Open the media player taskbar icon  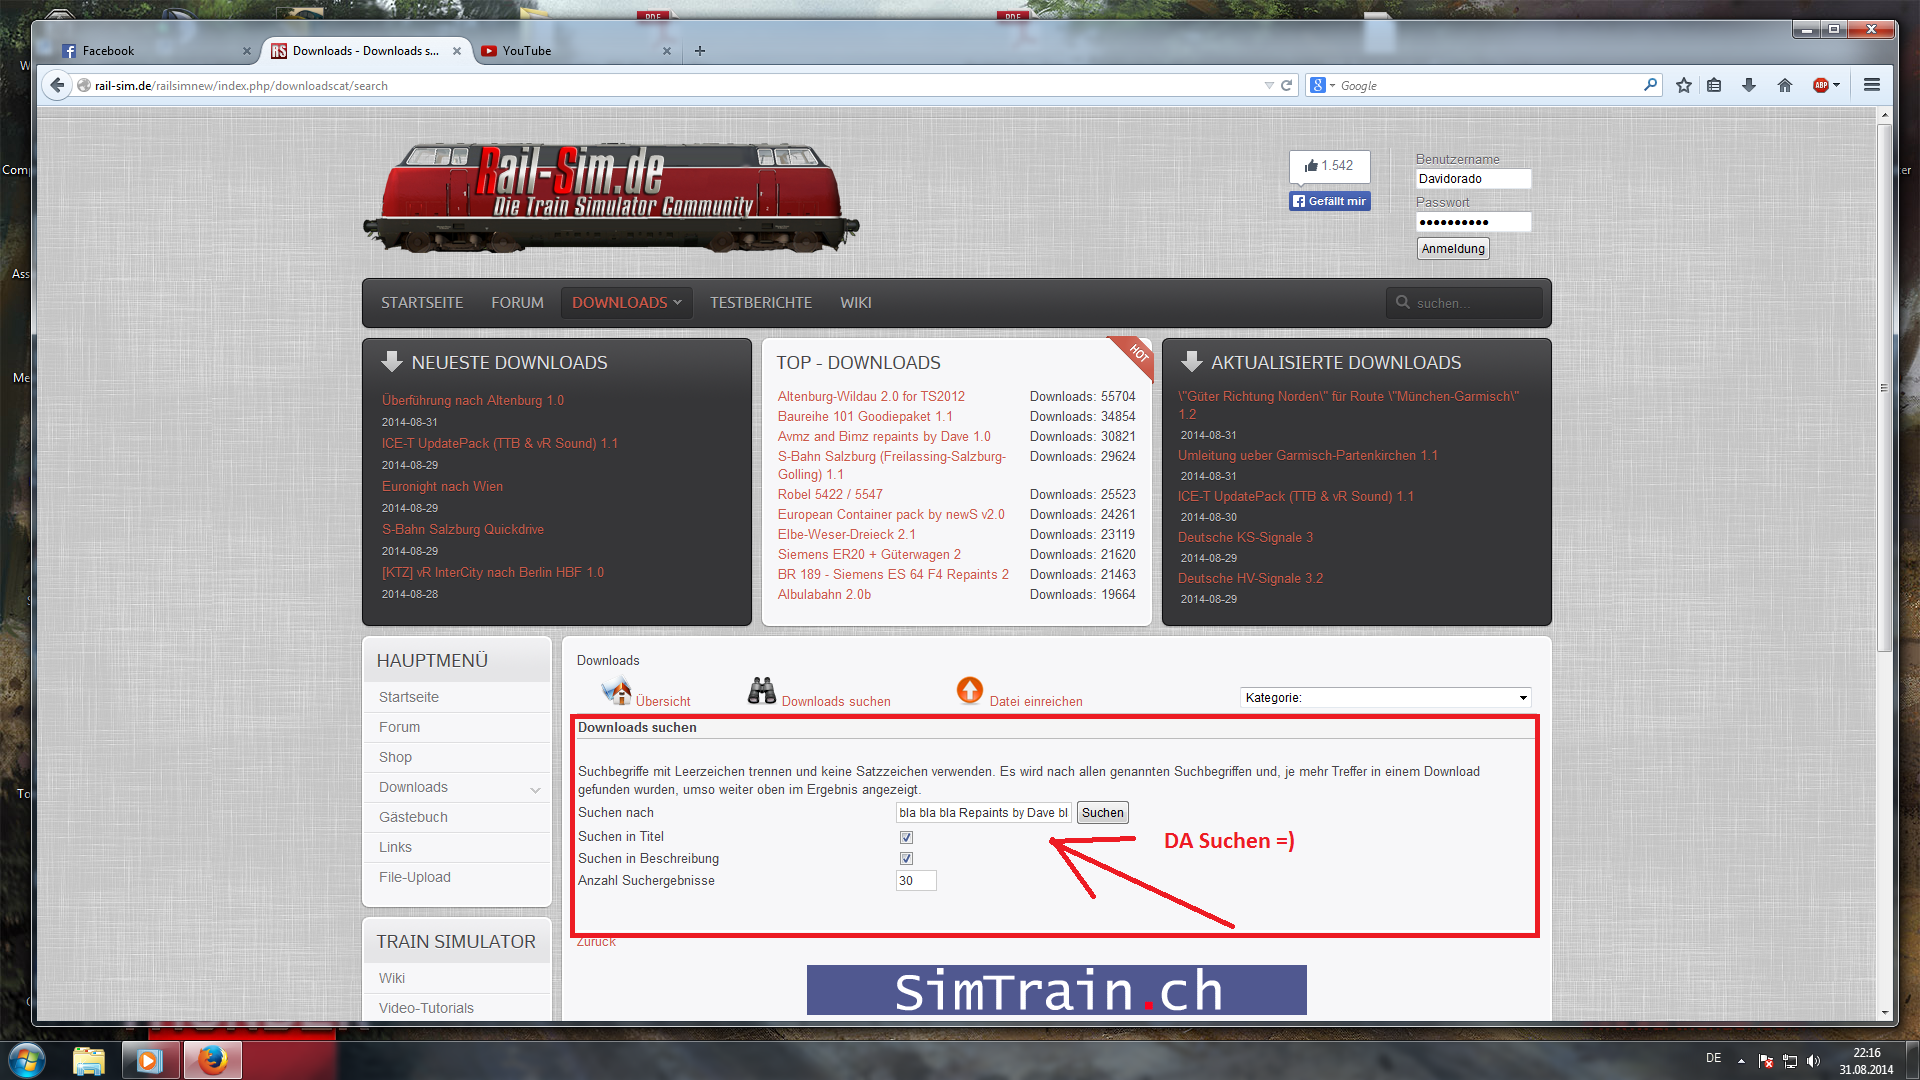click(x=150, y=1060)
